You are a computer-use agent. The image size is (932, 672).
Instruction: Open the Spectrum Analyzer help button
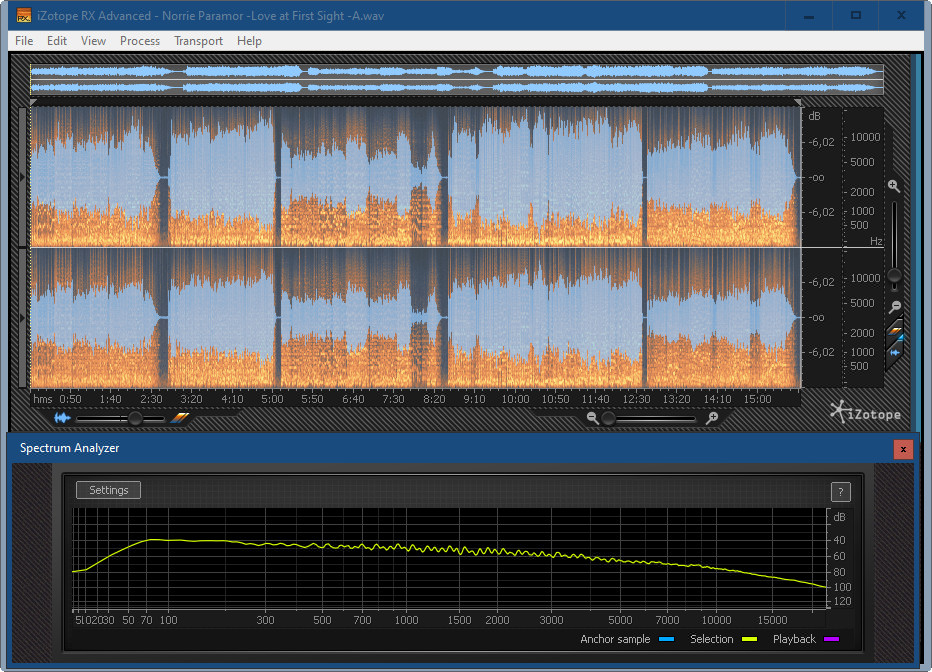click(841, 491)
